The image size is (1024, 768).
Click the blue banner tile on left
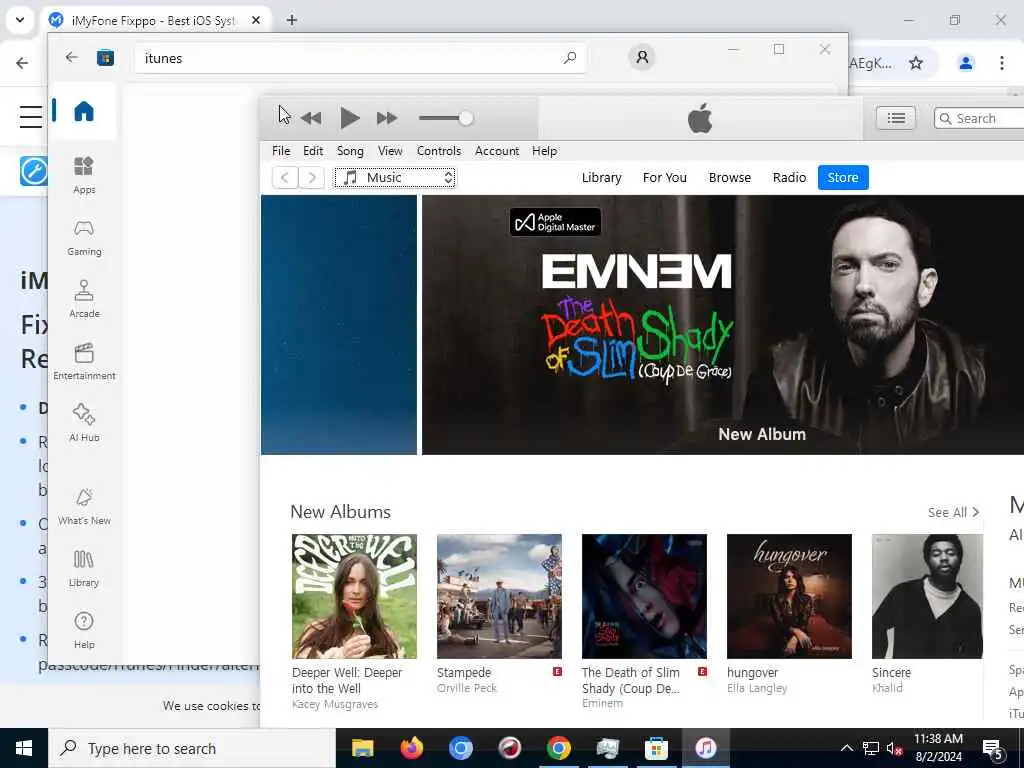(339, 325)
